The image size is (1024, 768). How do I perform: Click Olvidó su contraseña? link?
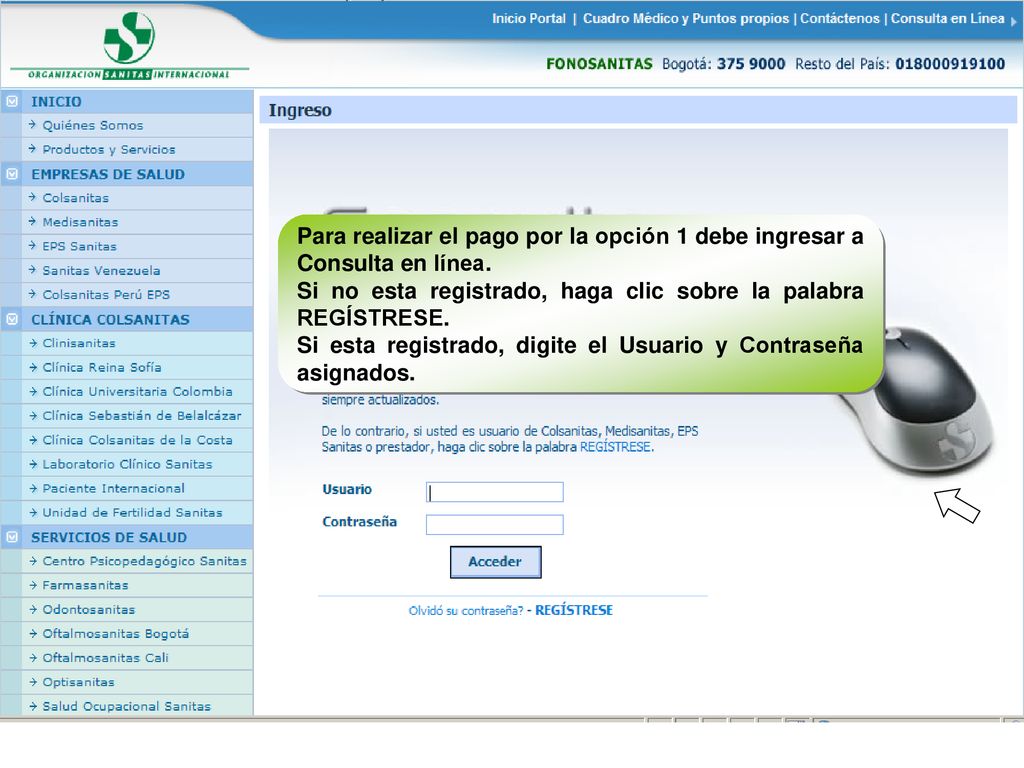(466, 611)
